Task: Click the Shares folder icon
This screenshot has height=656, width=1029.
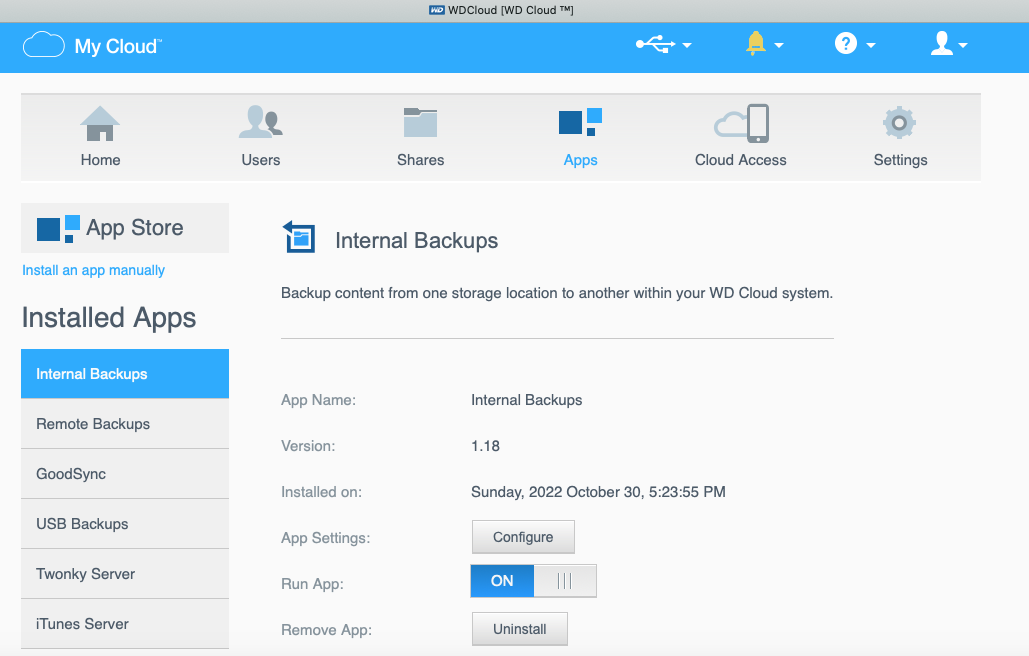Action: coord(420,123)
